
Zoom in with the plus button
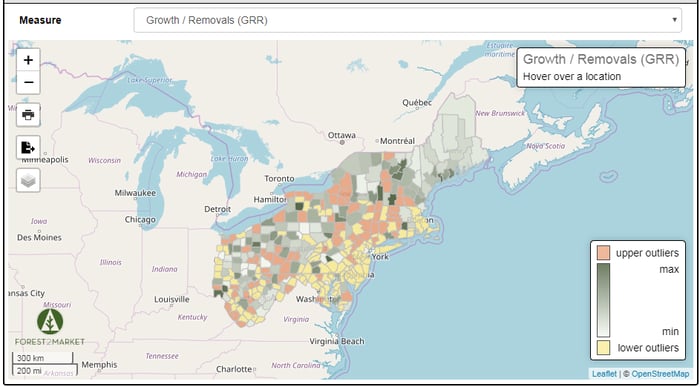[x=28, y=60]
